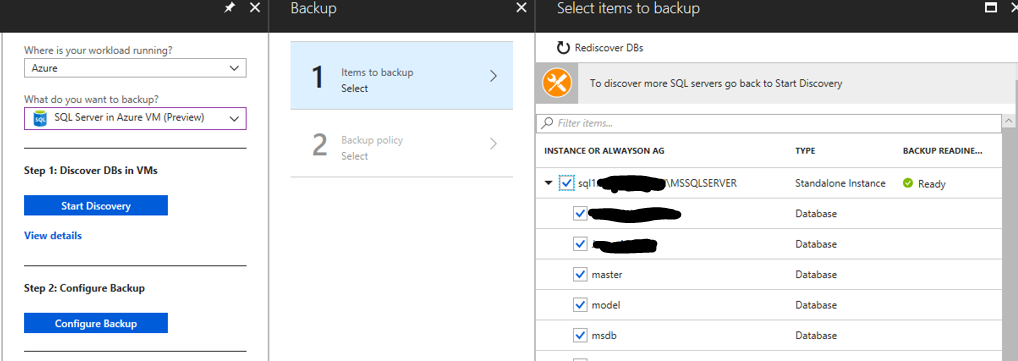Close the Backup blade
The width and height of the screenshot is (1018, 361).
[x=521, y=8]
